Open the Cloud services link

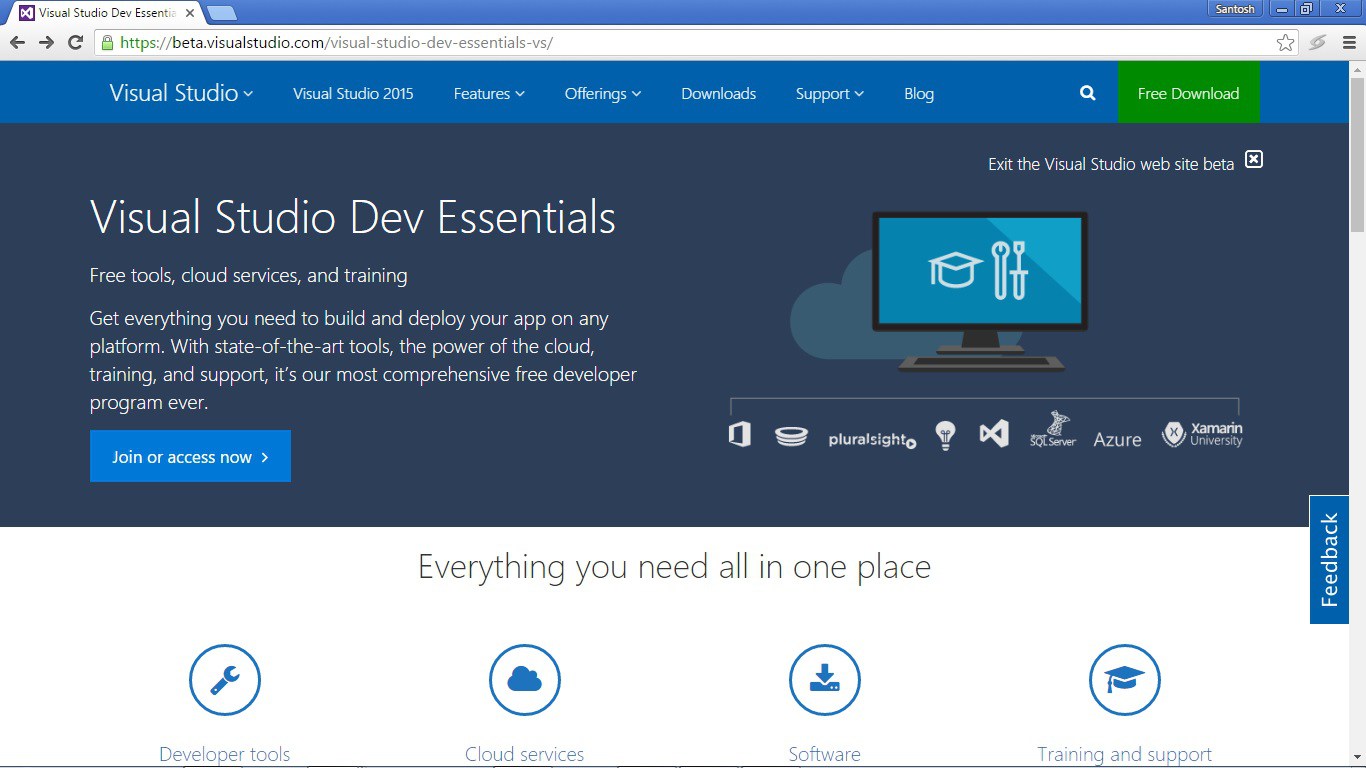pyautogui.click(x=525, y=755)
